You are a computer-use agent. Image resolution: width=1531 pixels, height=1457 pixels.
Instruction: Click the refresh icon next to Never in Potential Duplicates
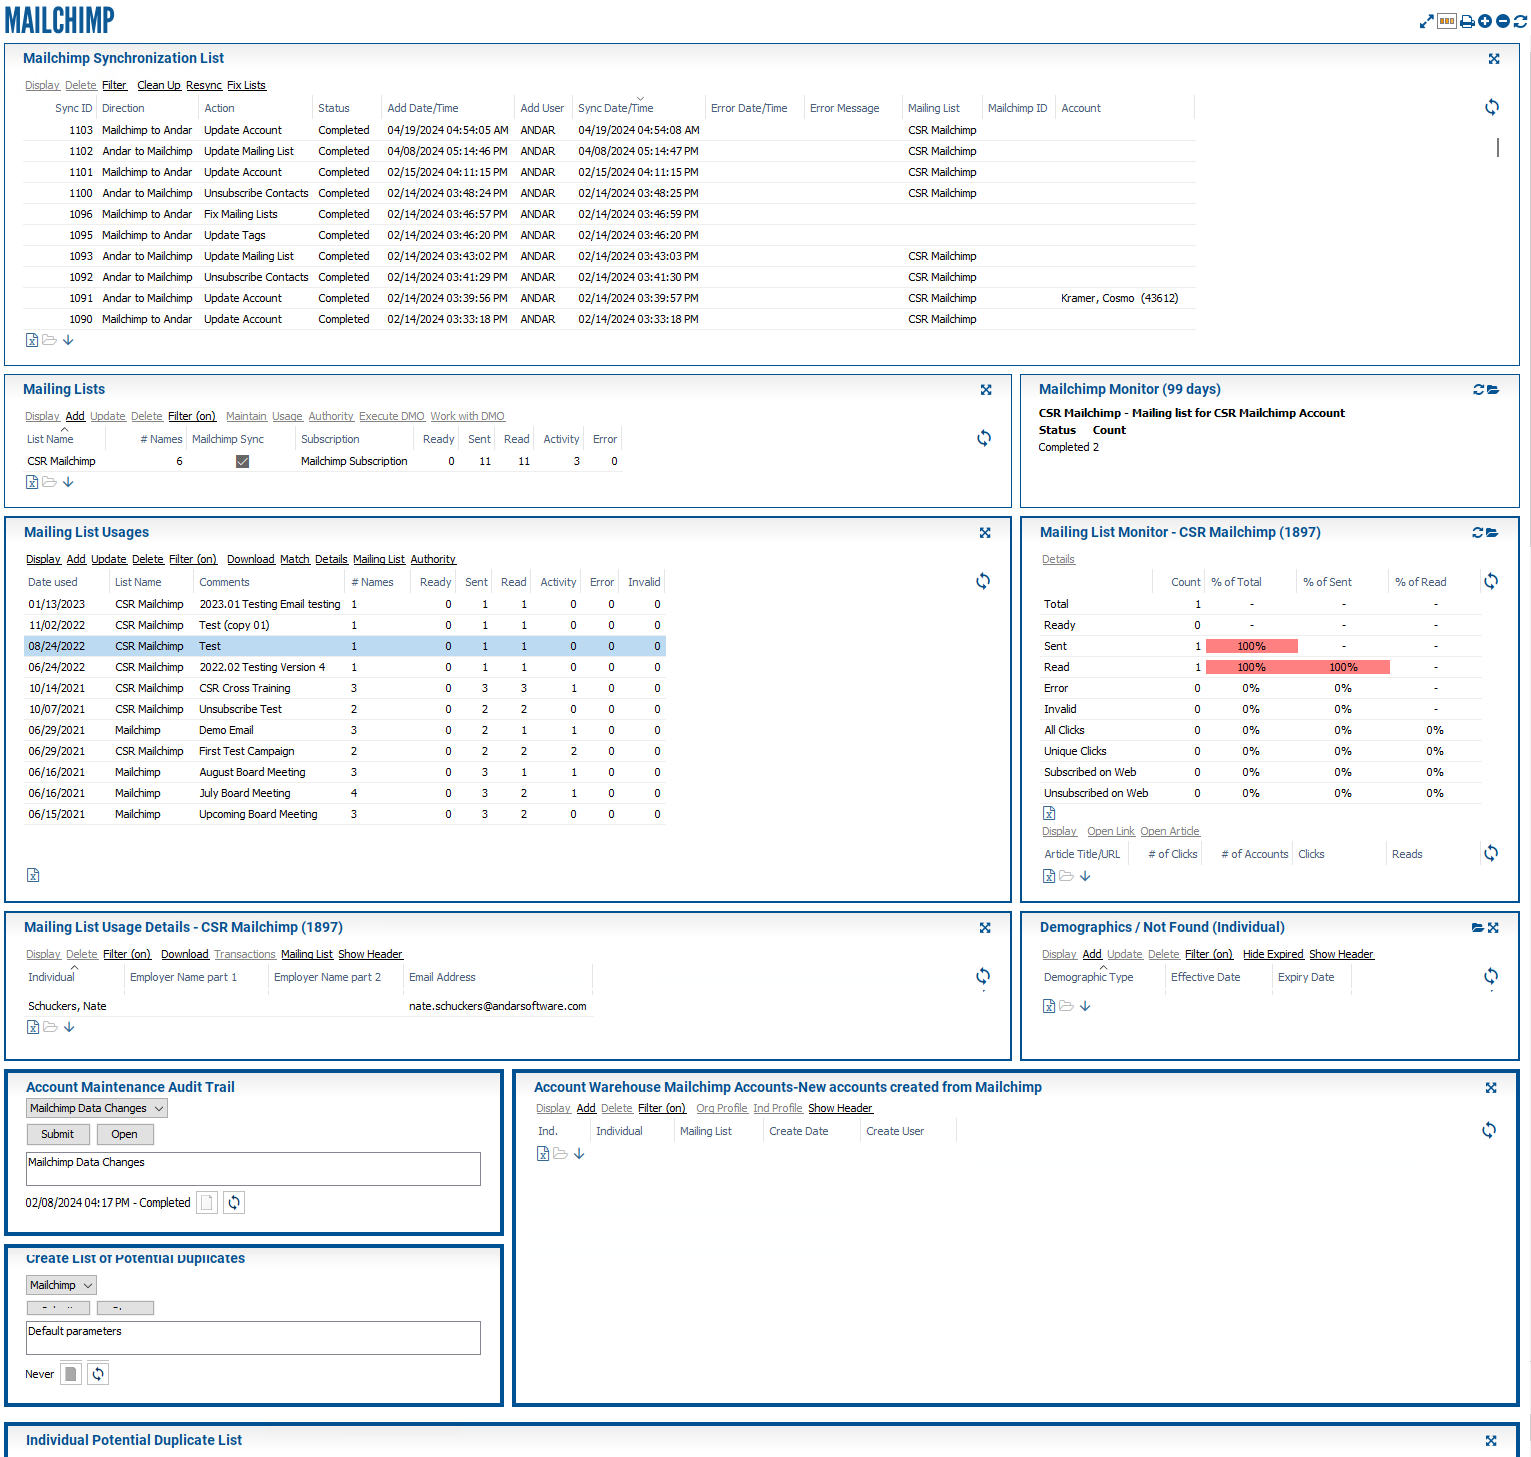coord(98,1374)
